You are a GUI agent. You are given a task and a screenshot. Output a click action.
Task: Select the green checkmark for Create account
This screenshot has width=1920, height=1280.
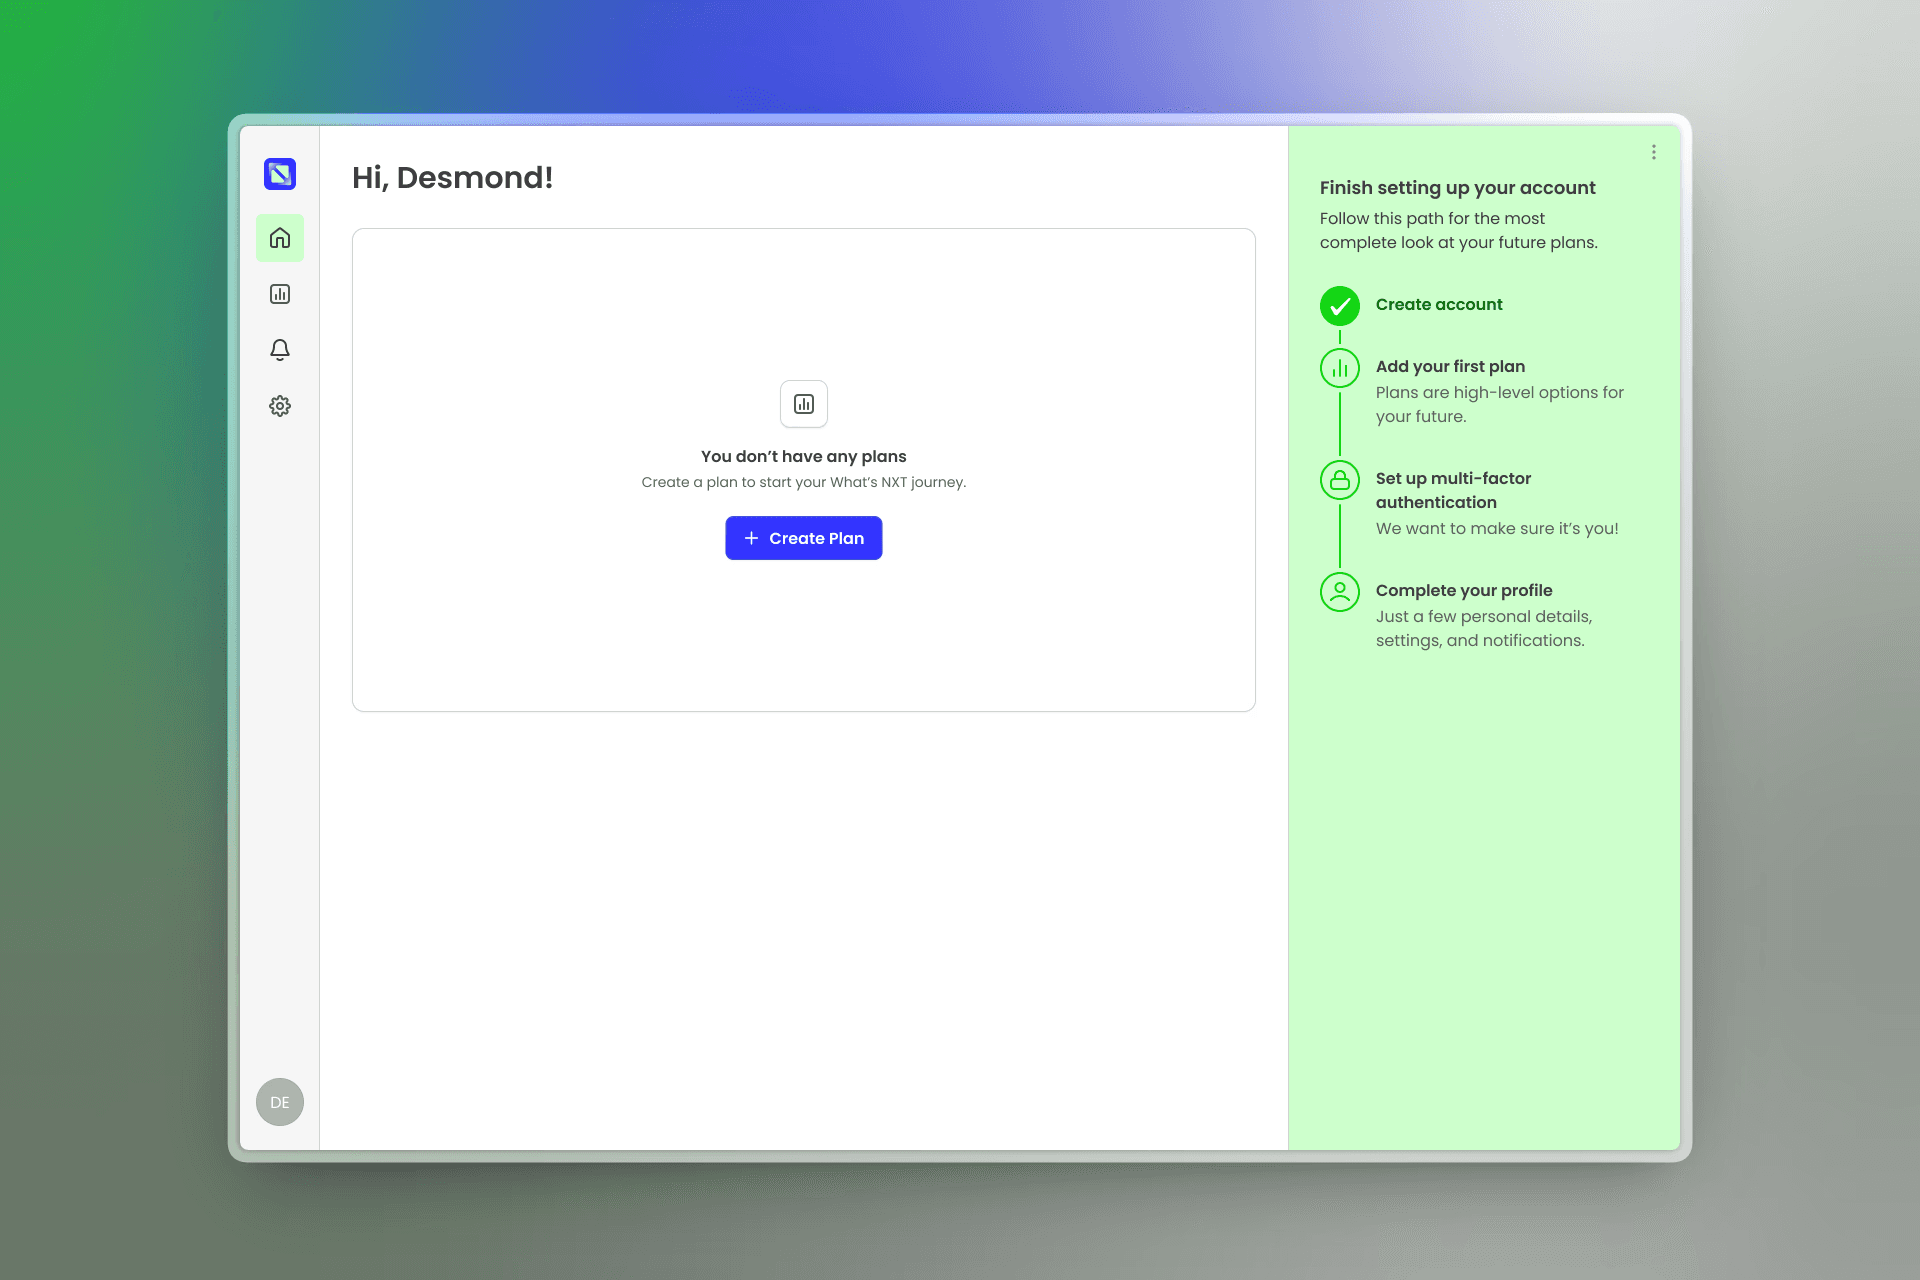point(1339,306)
